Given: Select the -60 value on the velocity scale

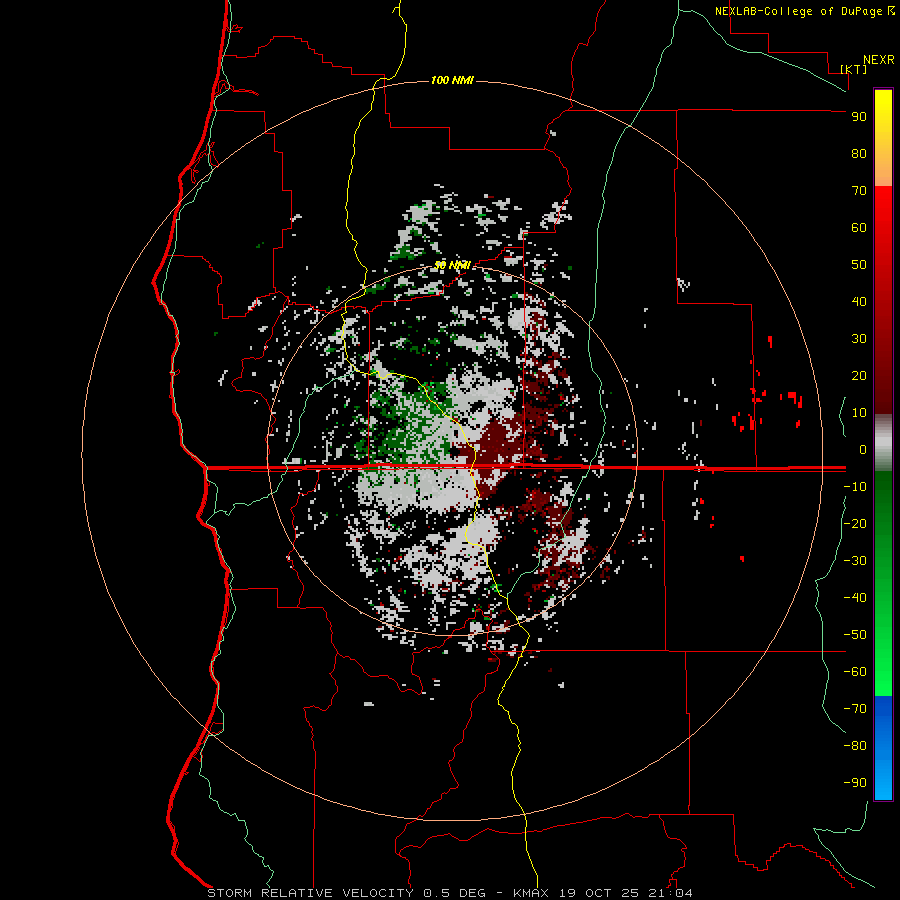Looking at the screenshot, I should point(855,672).
